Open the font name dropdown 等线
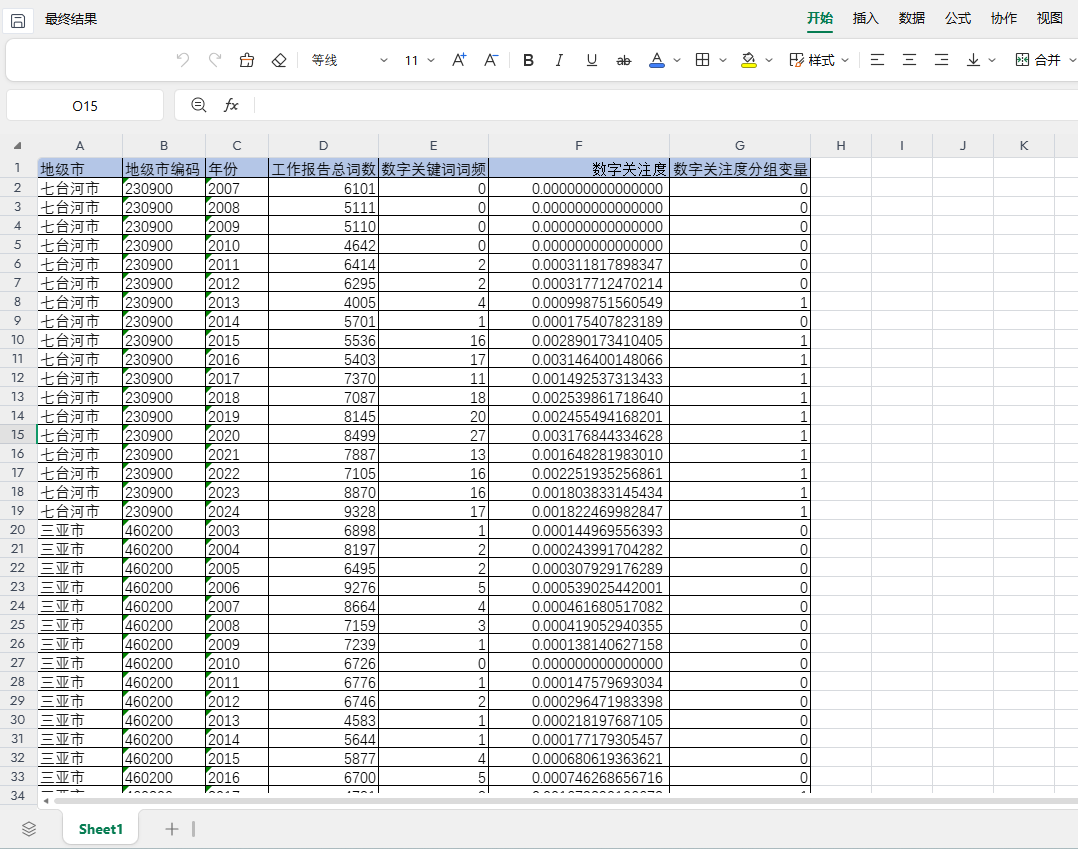Viewport: 1078px width, 849px height. click(349, 60)
